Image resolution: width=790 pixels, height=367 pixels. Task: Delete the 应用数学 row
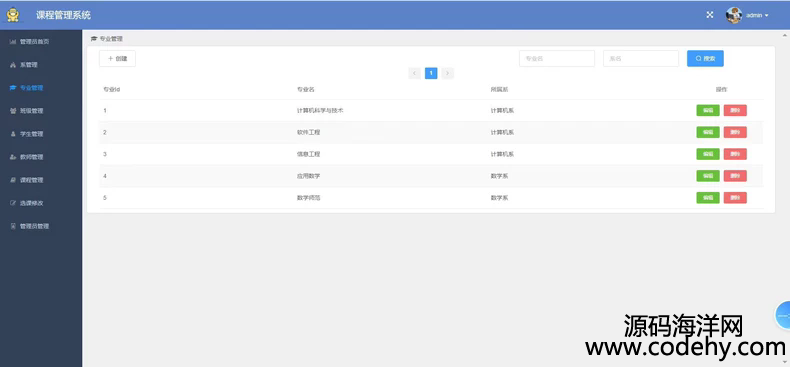click(735, 176)
